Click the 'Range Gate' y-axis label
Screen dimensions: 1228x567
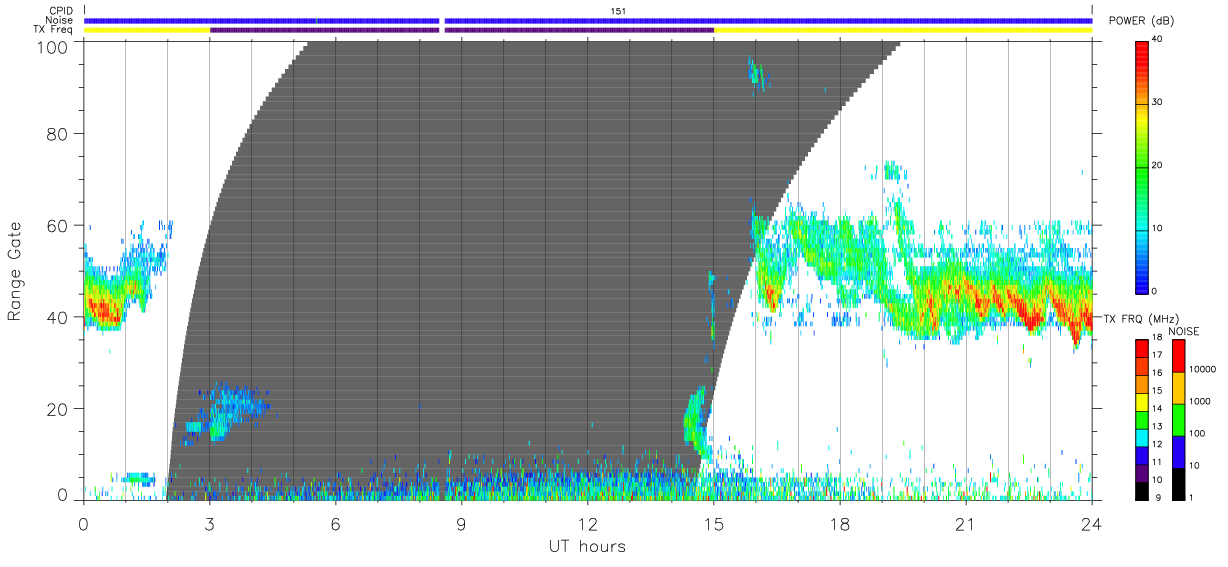pos(15,270)
